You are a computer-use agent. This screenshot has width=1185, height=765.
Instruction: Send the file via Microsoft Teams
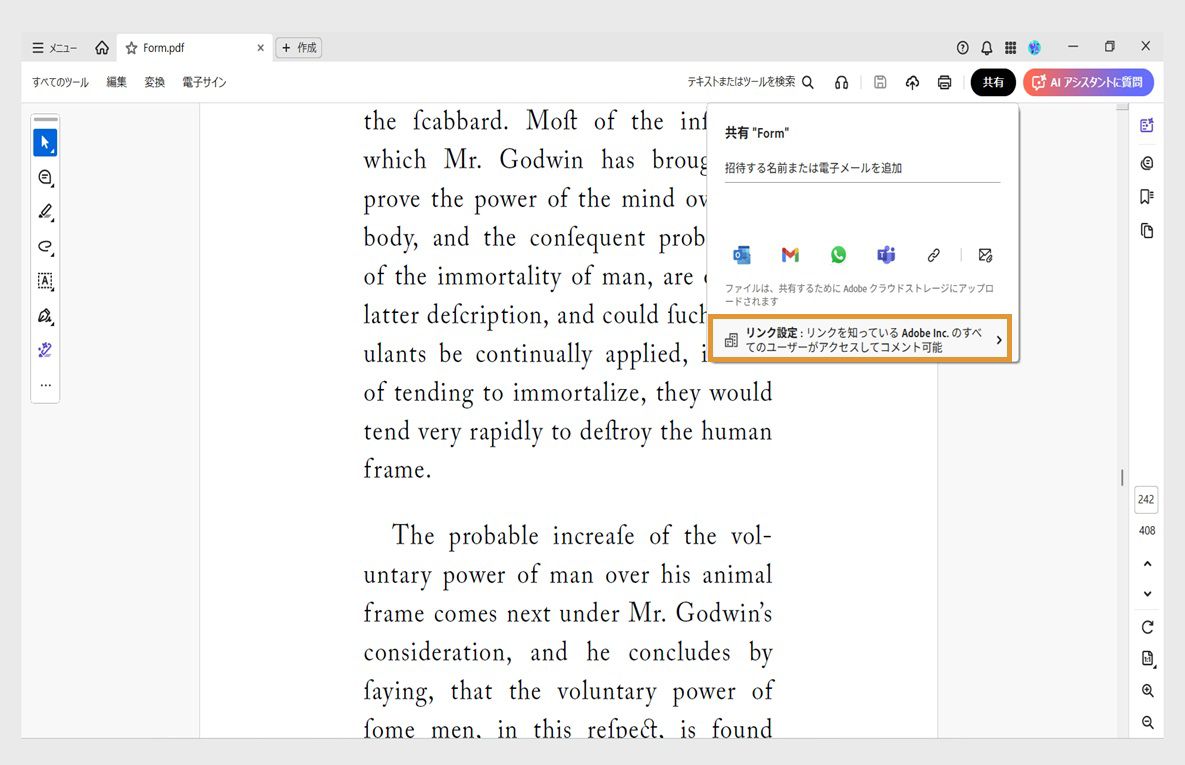click(885, 254)
